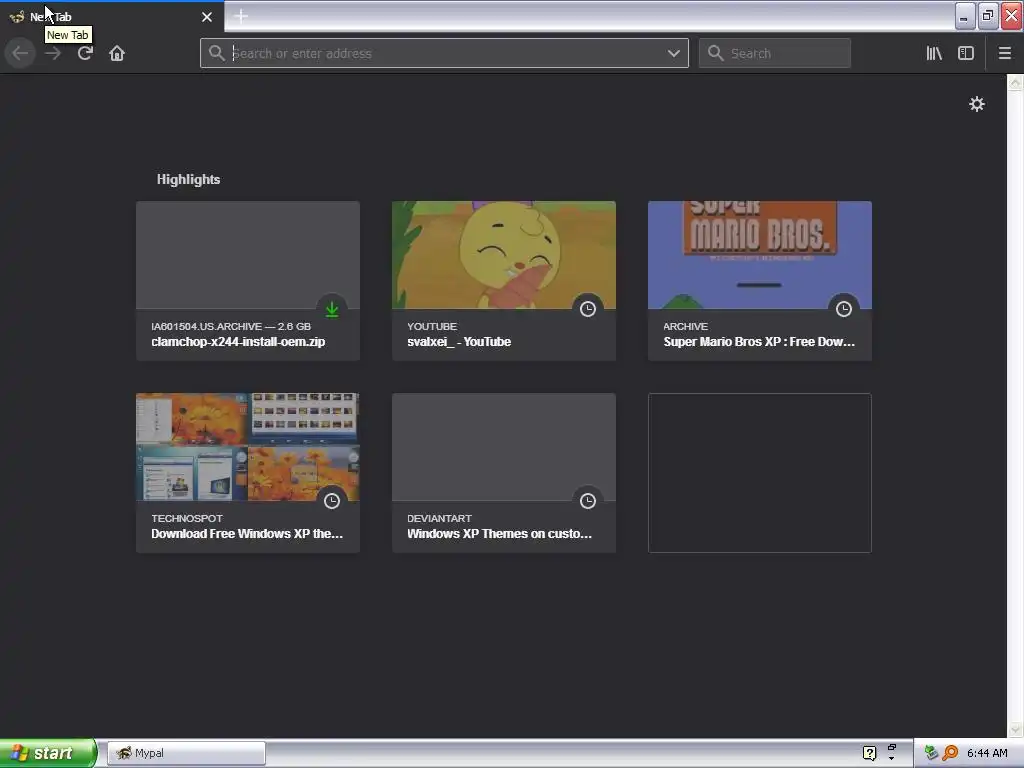The width and height of the screenshot is (1024, 768).
Task: Click the history clock on Technospot card
Action: coord(332,501)
